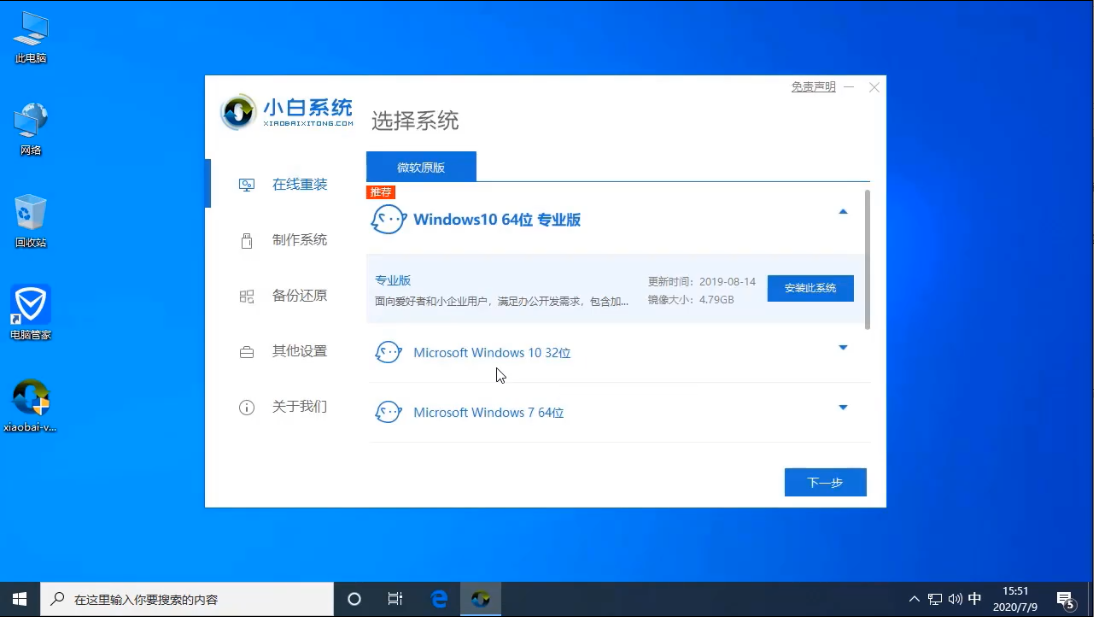The image size is (1094, 617).
Task: Select Microsoft Edge in the taskbar
Action: click(x=438, y=598)
